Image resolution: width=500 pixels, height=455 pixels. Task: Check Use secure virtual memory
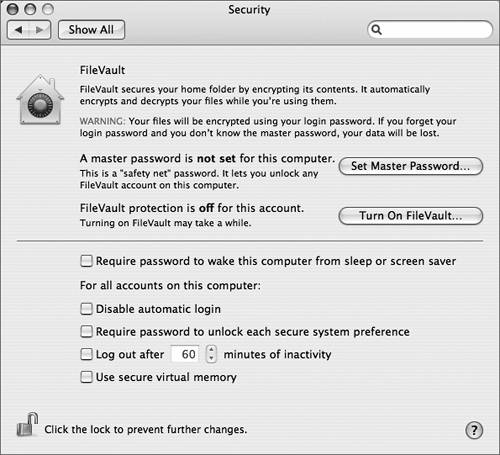click(x=86, y=377)
